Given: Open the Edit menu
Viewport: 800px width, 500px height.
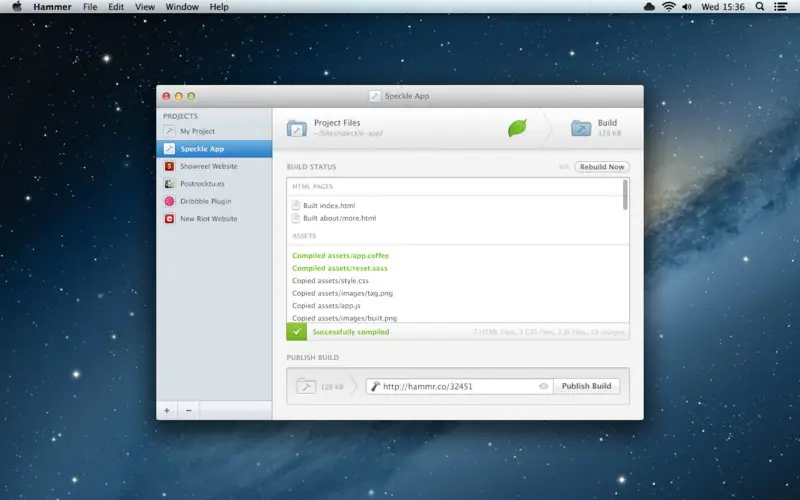Looking at the screenshot, I should click(116, 7).
